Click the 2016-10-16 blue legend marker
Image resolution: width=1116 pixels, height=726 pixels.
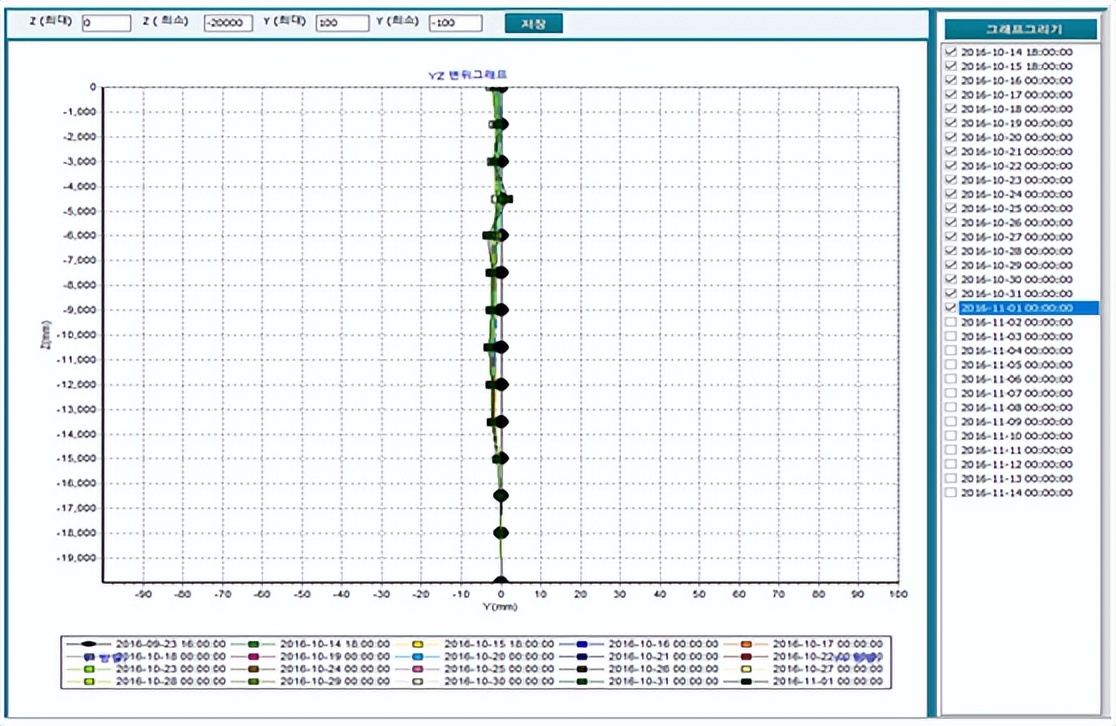pos(581,644)
